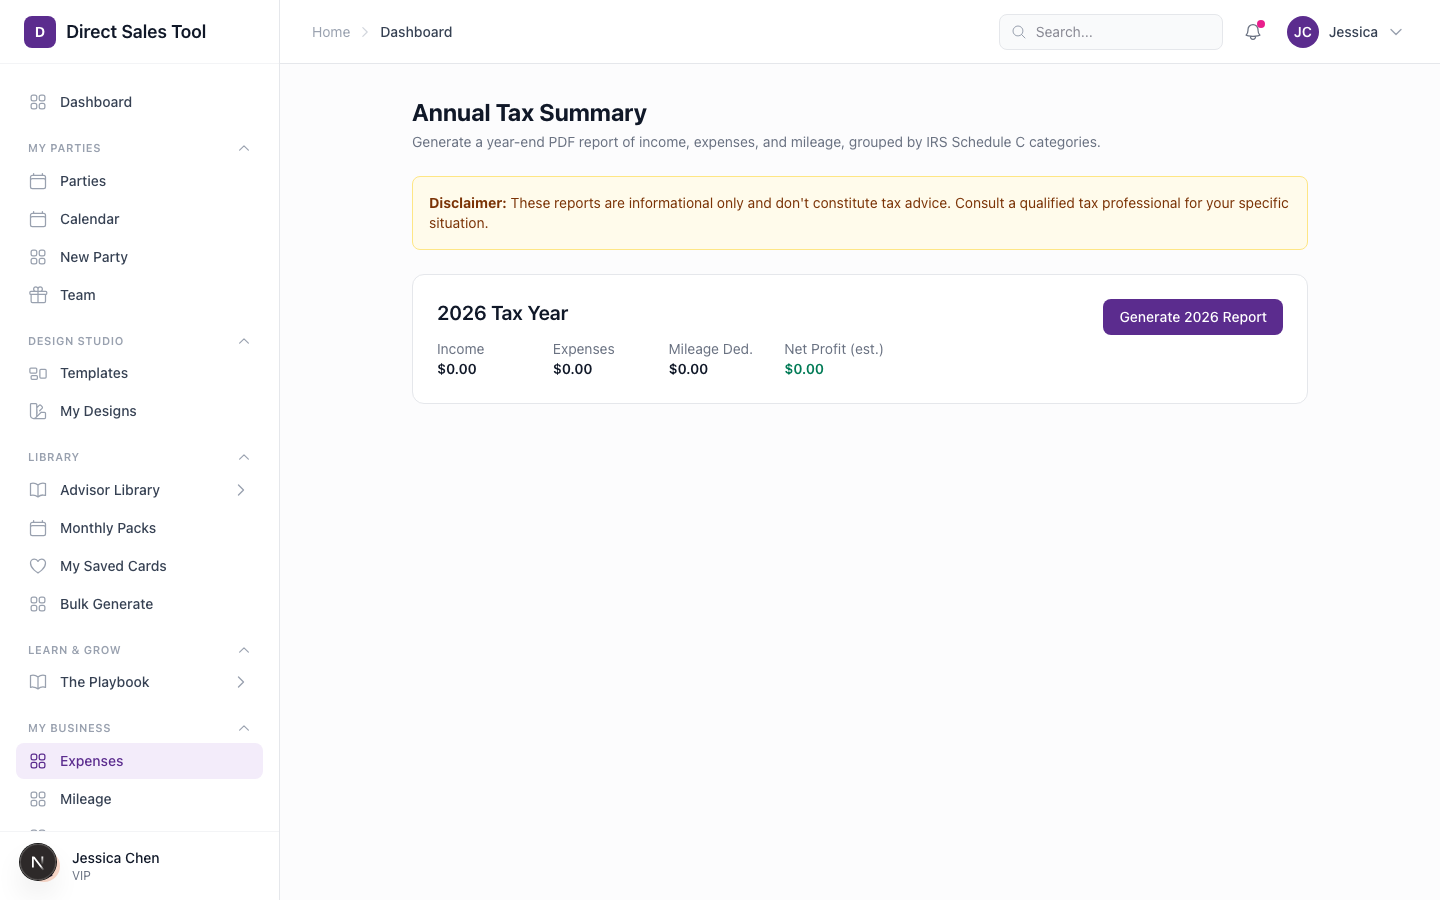Open the Jessica account dropdown
The height and width of the screenshot is (900, 1440).
click(1396, 32)
